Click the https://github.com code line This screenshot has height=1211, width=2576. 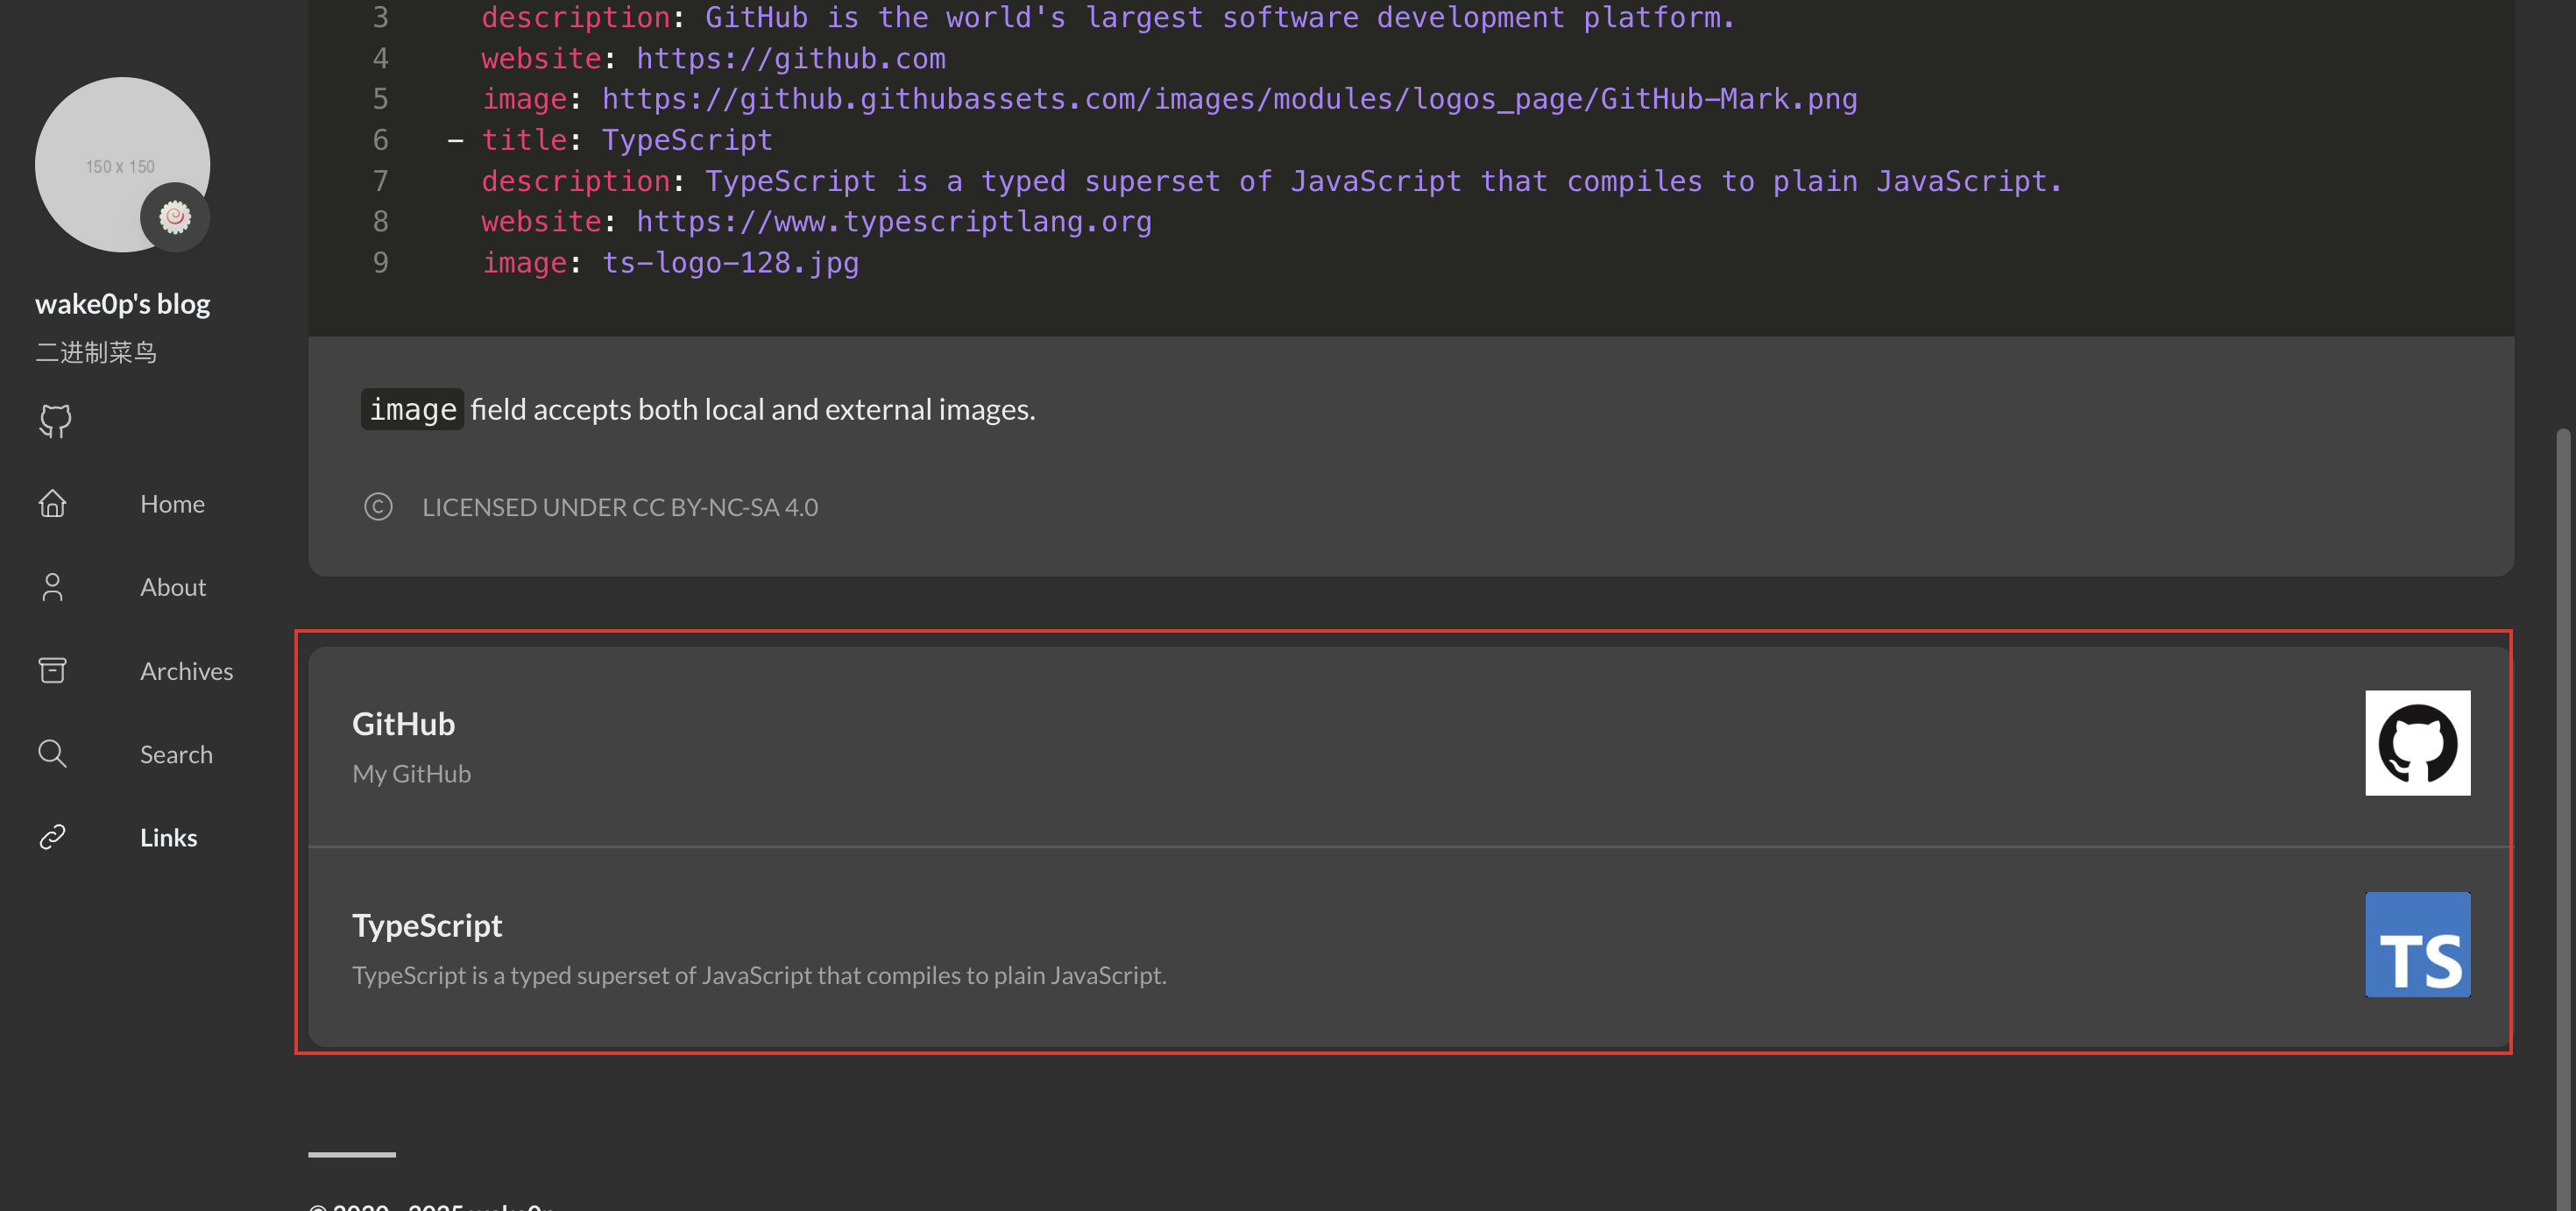click(x=713, y=59)
